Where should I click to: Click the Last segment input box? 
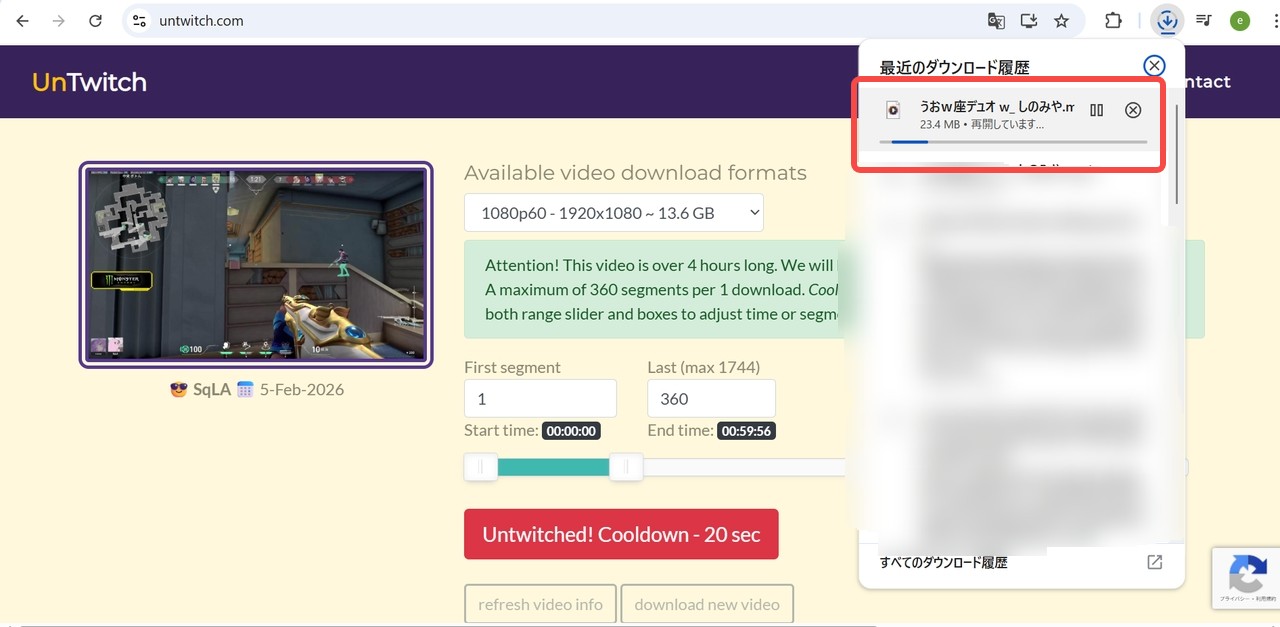pyautogui.click(x=711, y=399)
